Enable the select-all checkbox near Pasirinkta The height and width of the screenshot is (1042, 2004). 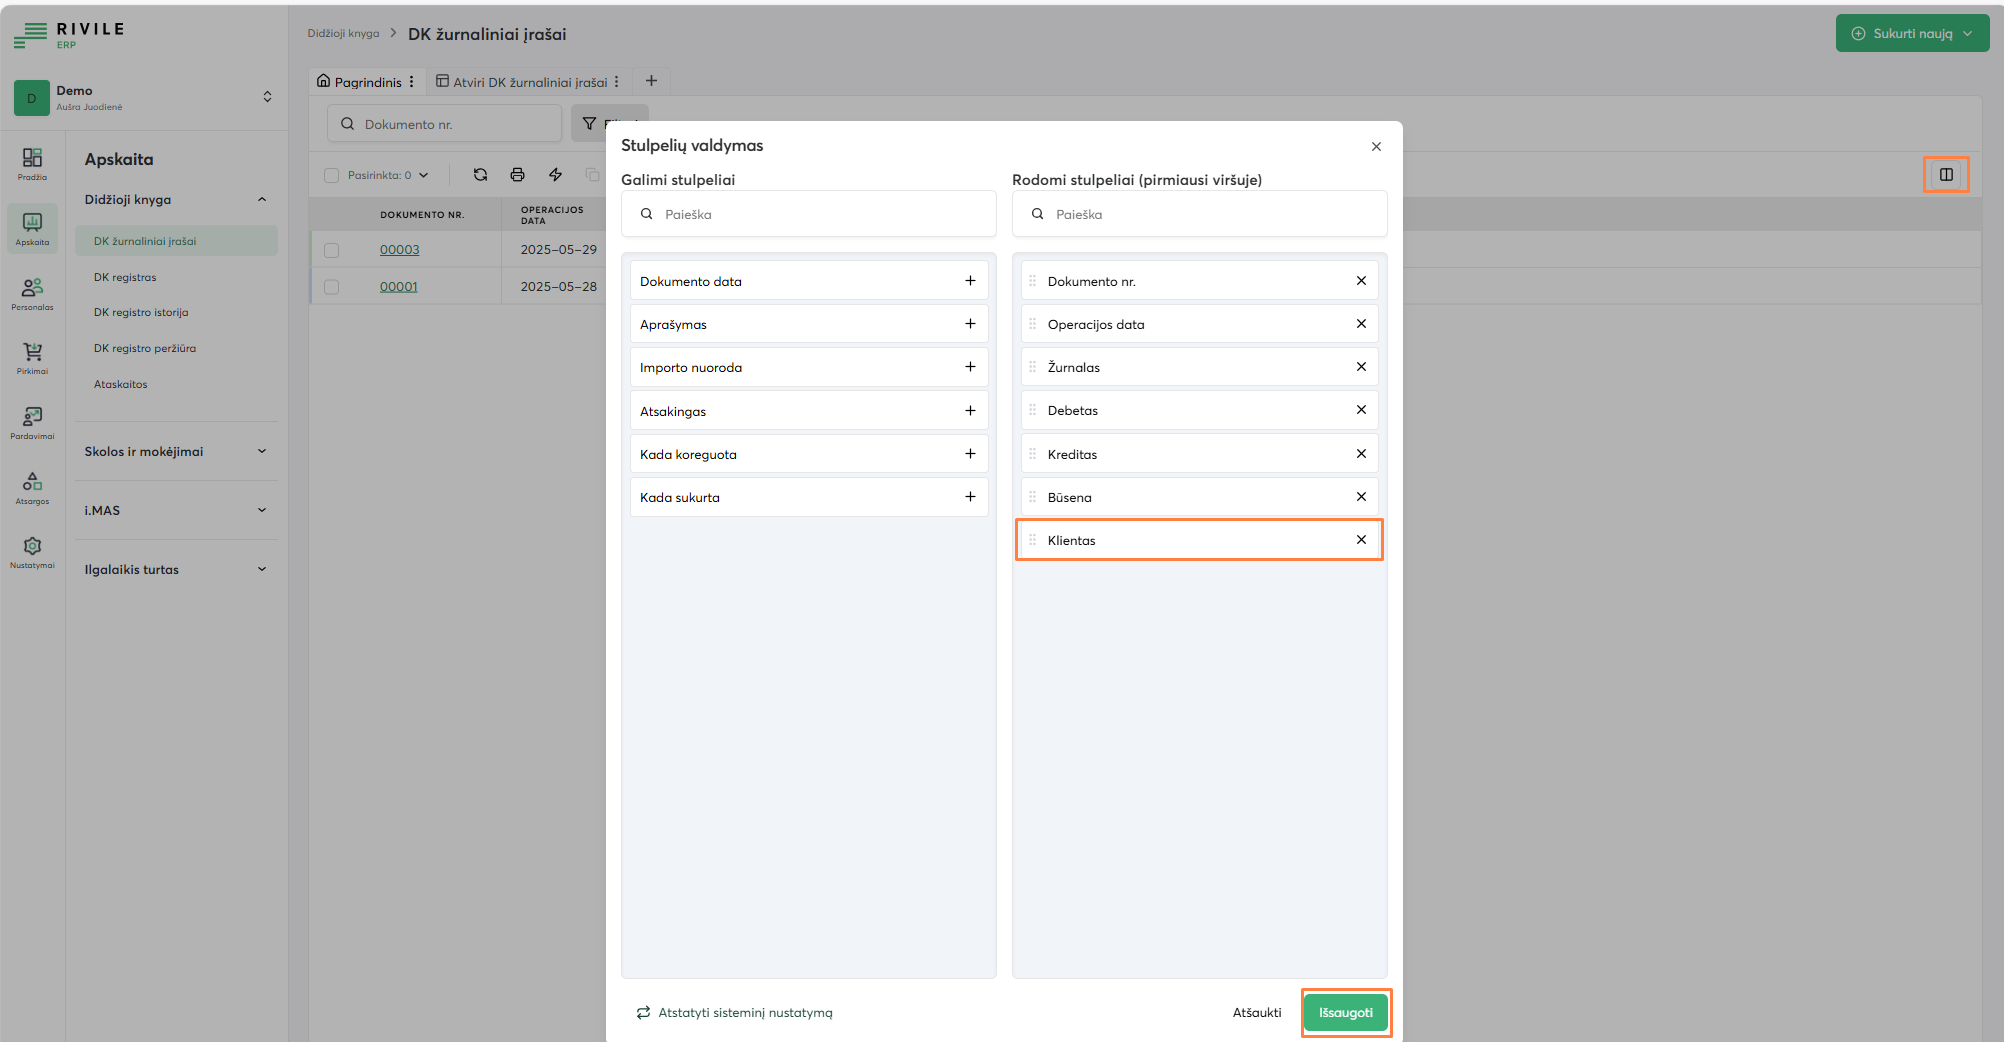[332, 174]
